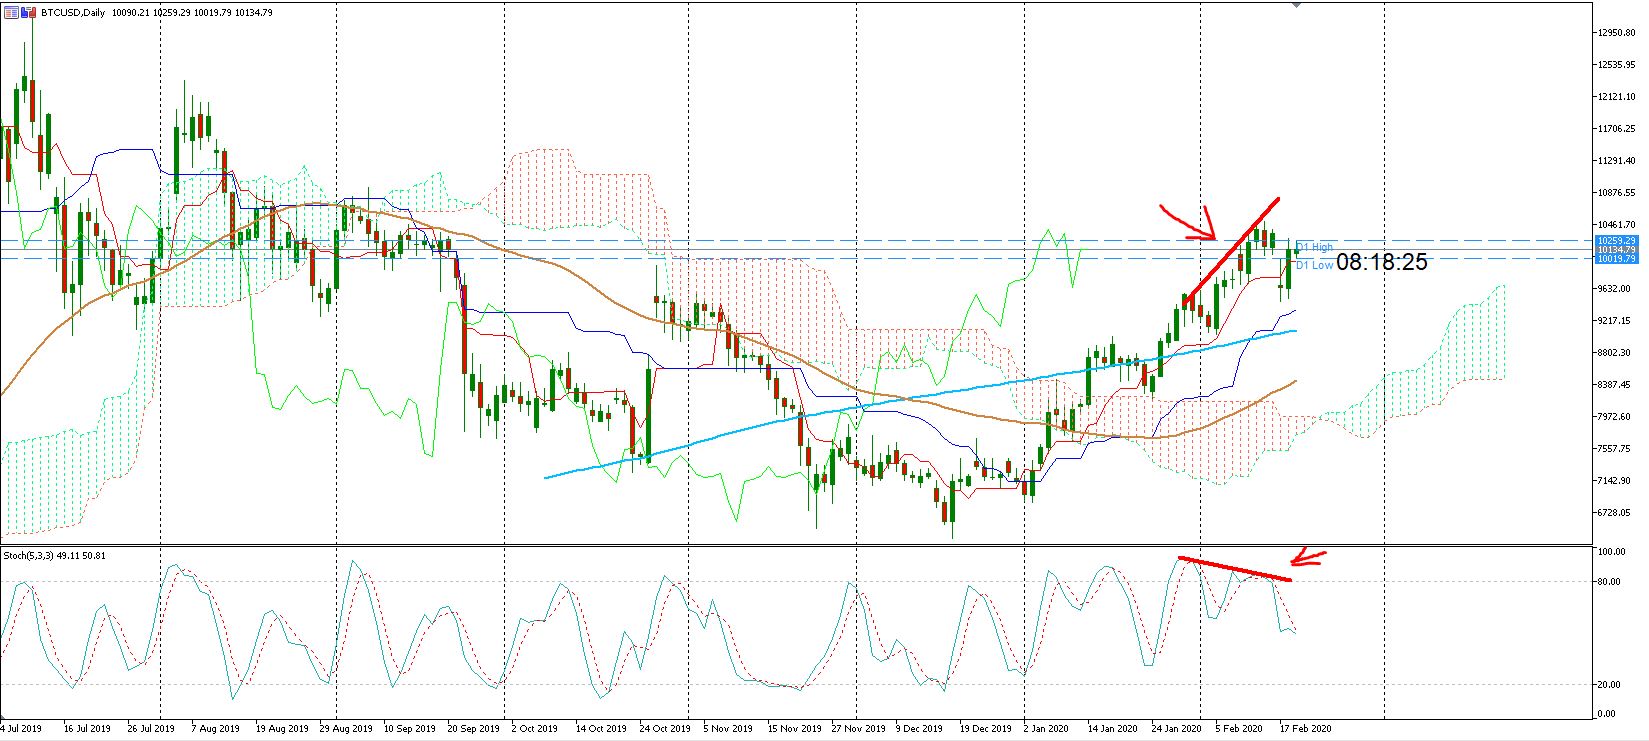Select the red divergence line on Stochastic
Image resolution: width=1649 pixels, height=741 pixels.
pyautogui.click(x=1235, y=568)
